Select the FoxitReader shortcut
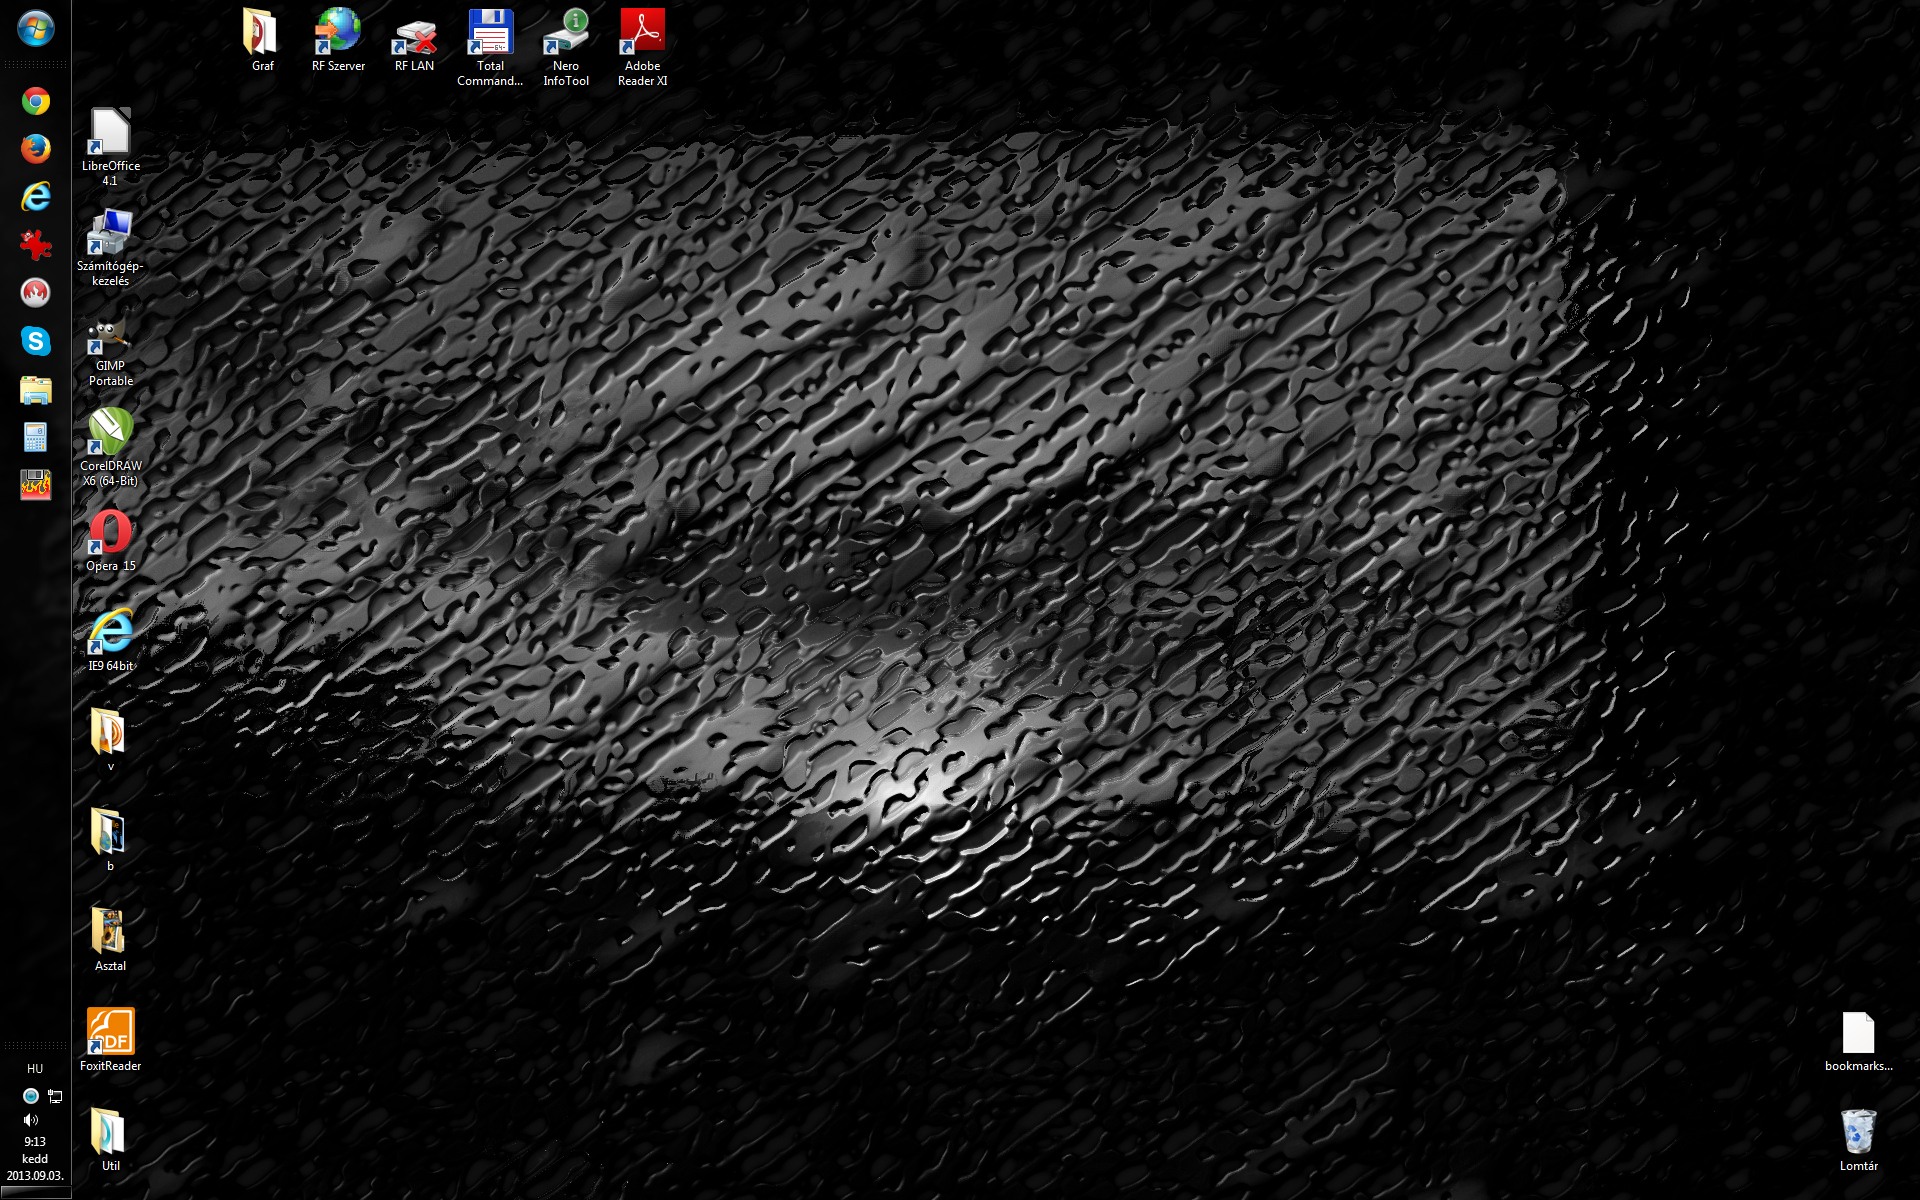Viewport: 1920px width, 1200px height. (110, 1040)
